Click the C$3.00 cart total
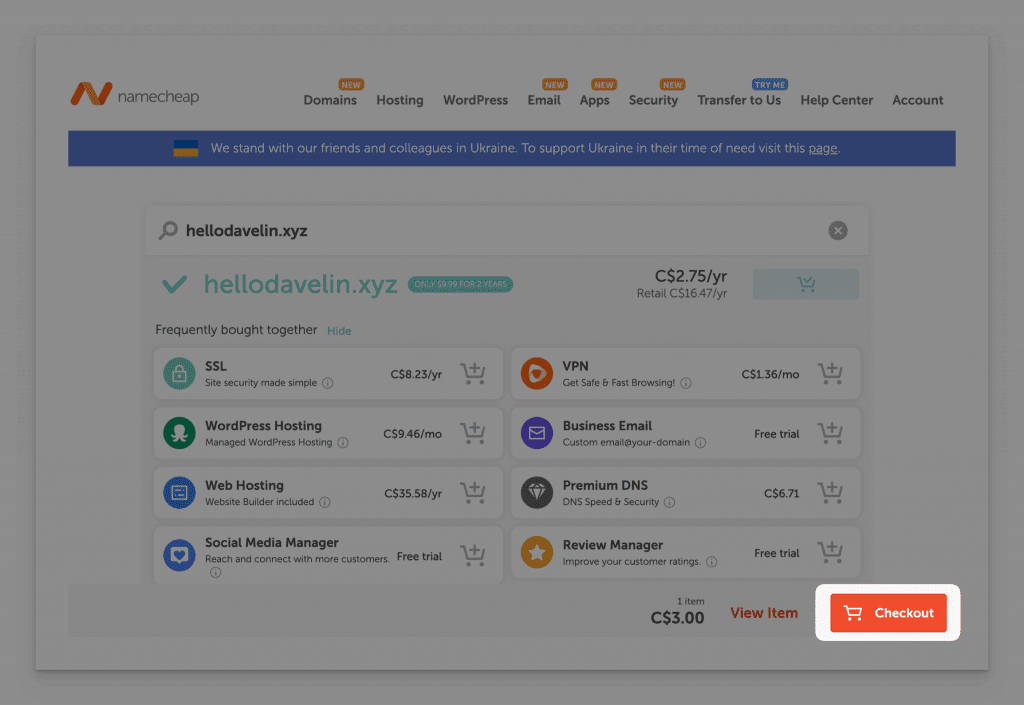Image resolution: width=1024 pixels, height=705 pixels. coord(677,618)
